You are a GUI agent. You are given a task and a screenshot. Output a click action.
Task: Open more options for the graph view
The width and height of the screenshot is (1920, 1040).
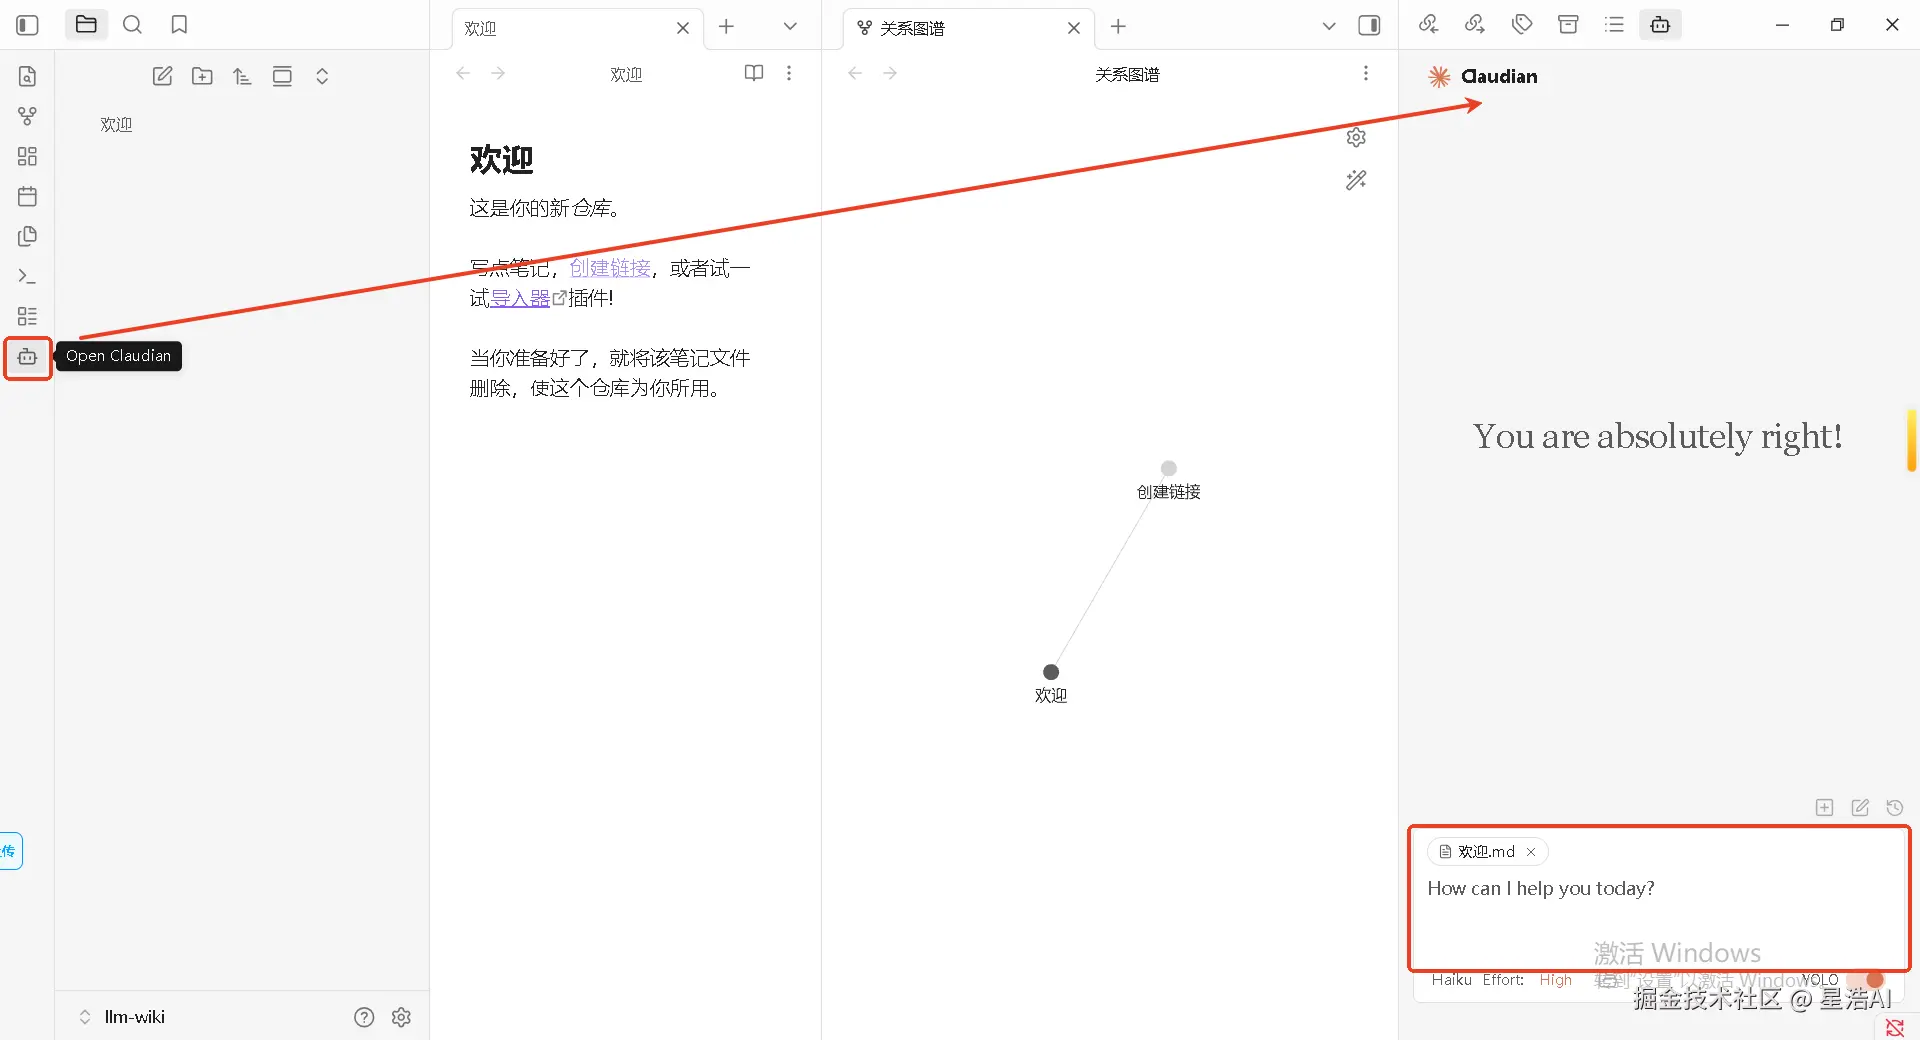(x=1366, y=73)
